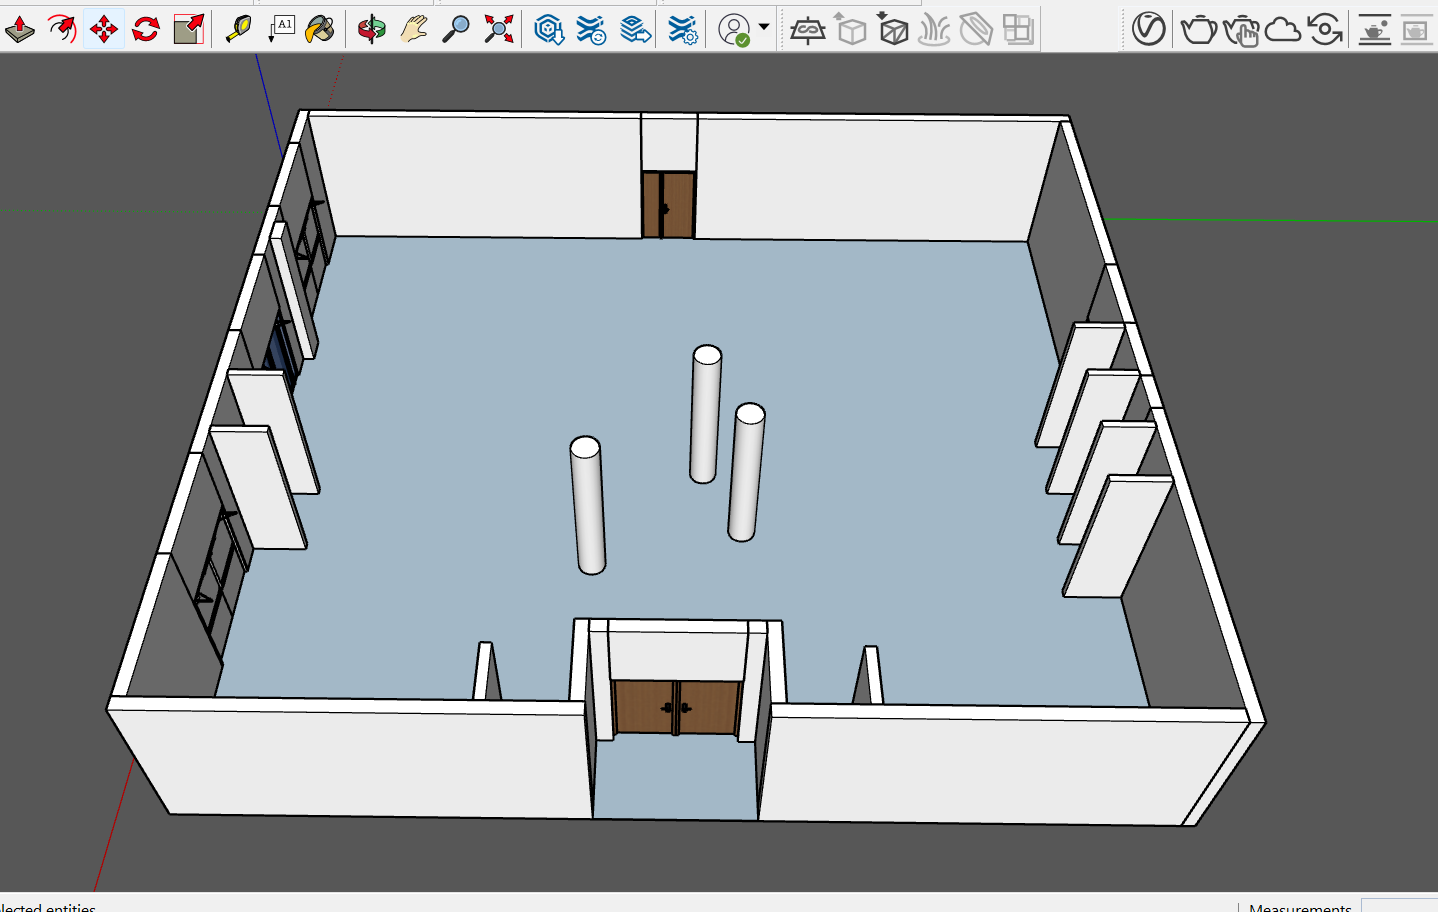The image size is (1438, 912).
Task: Activate the Orbit tool
Action: pyautogui.click(x=371, y=29)
